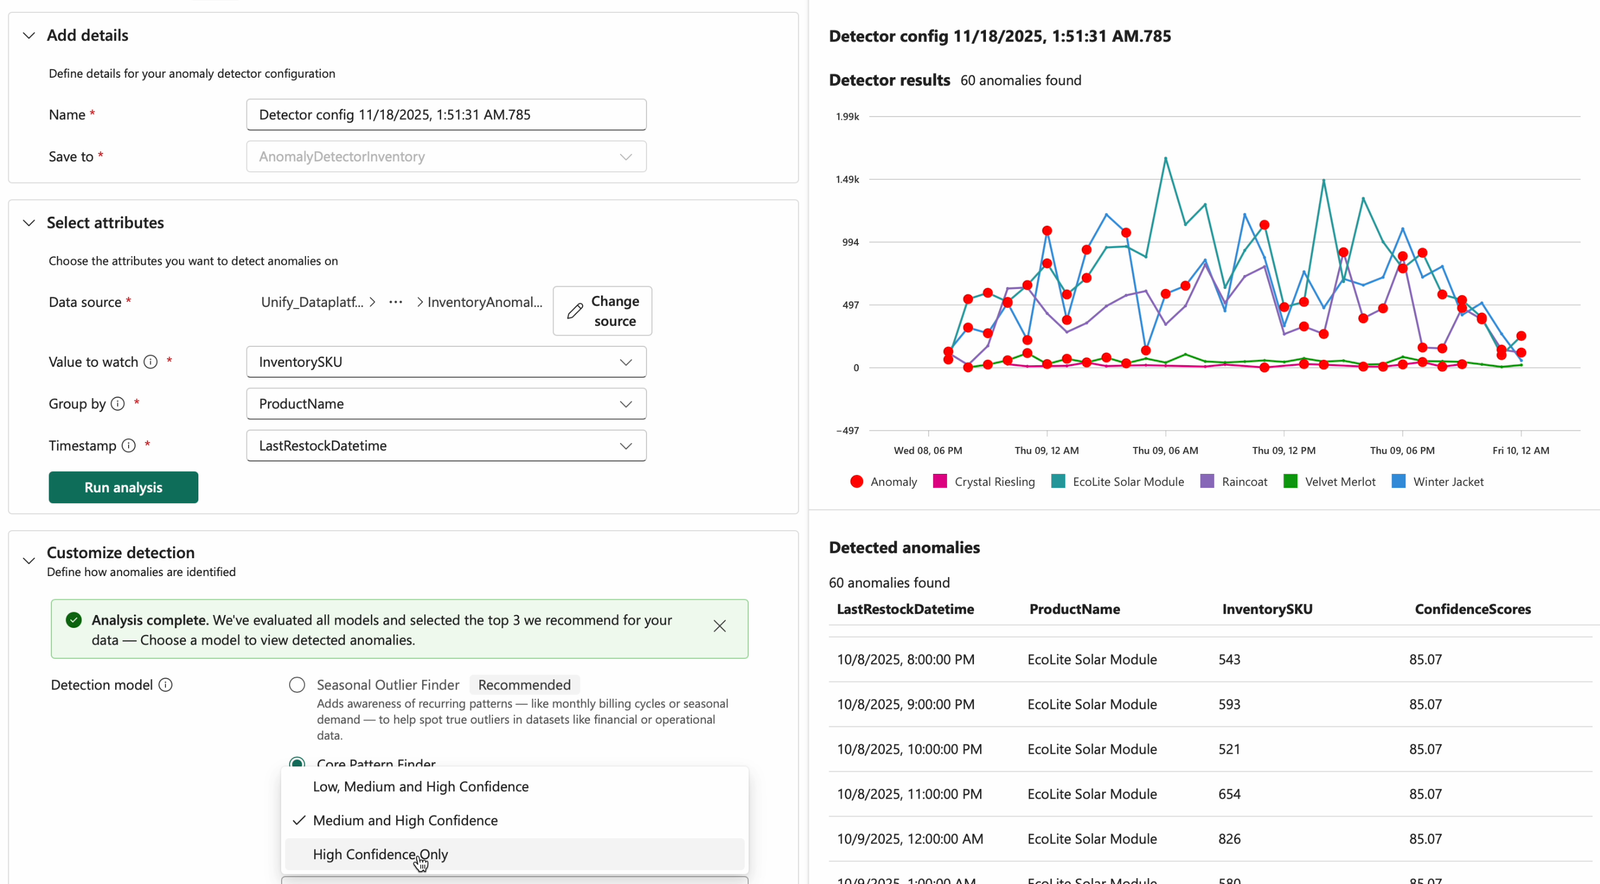Click the Timestamp info icon
The width and height of the screenshot is (1600, 884).
coord(129,446)
